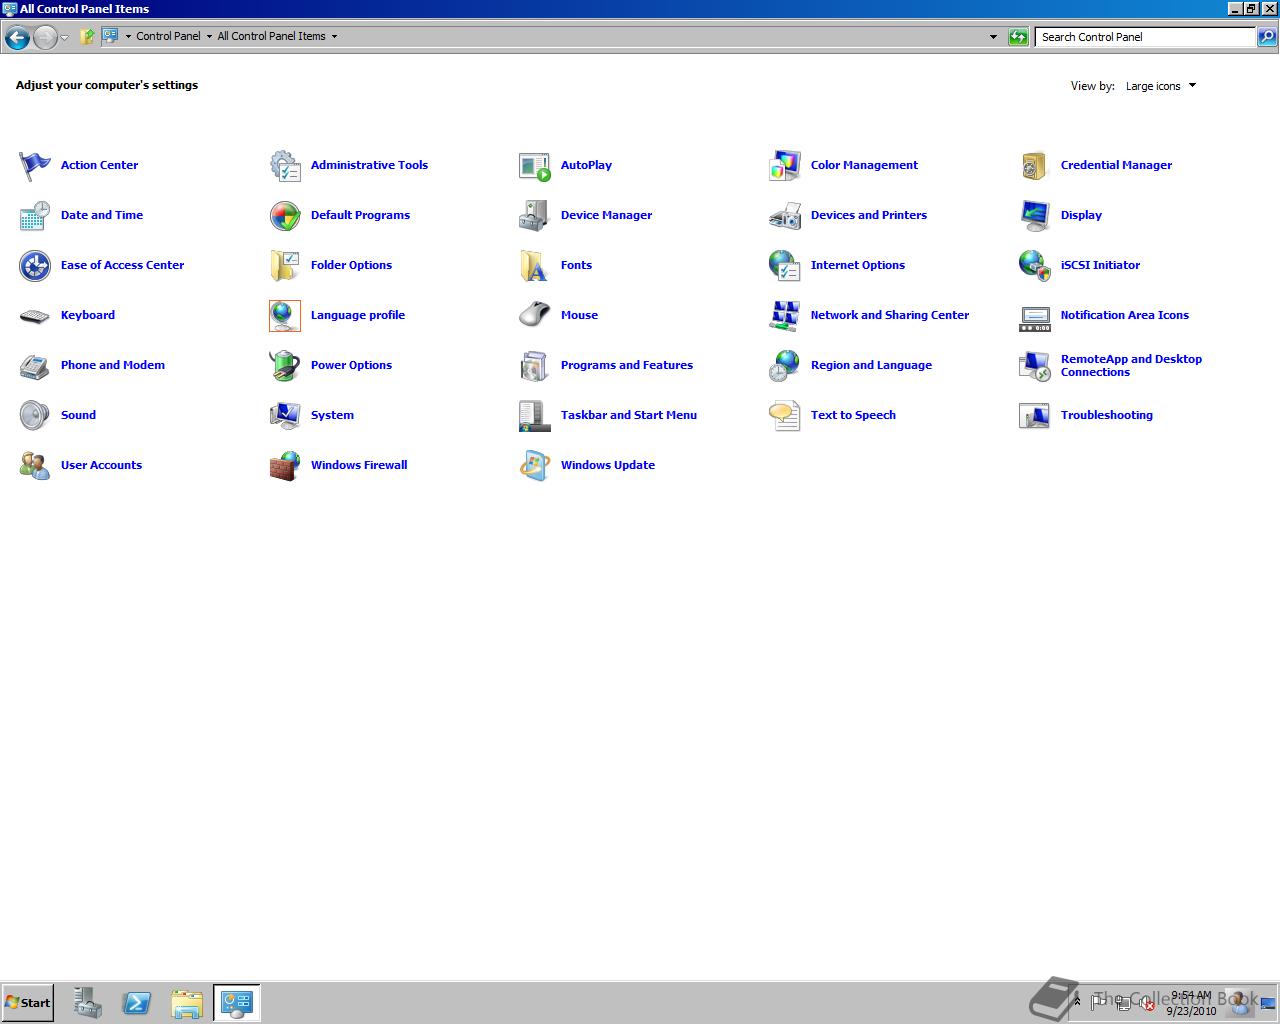Open the Date and Time icon
1280x1024 pixels.
click(35, 216)
